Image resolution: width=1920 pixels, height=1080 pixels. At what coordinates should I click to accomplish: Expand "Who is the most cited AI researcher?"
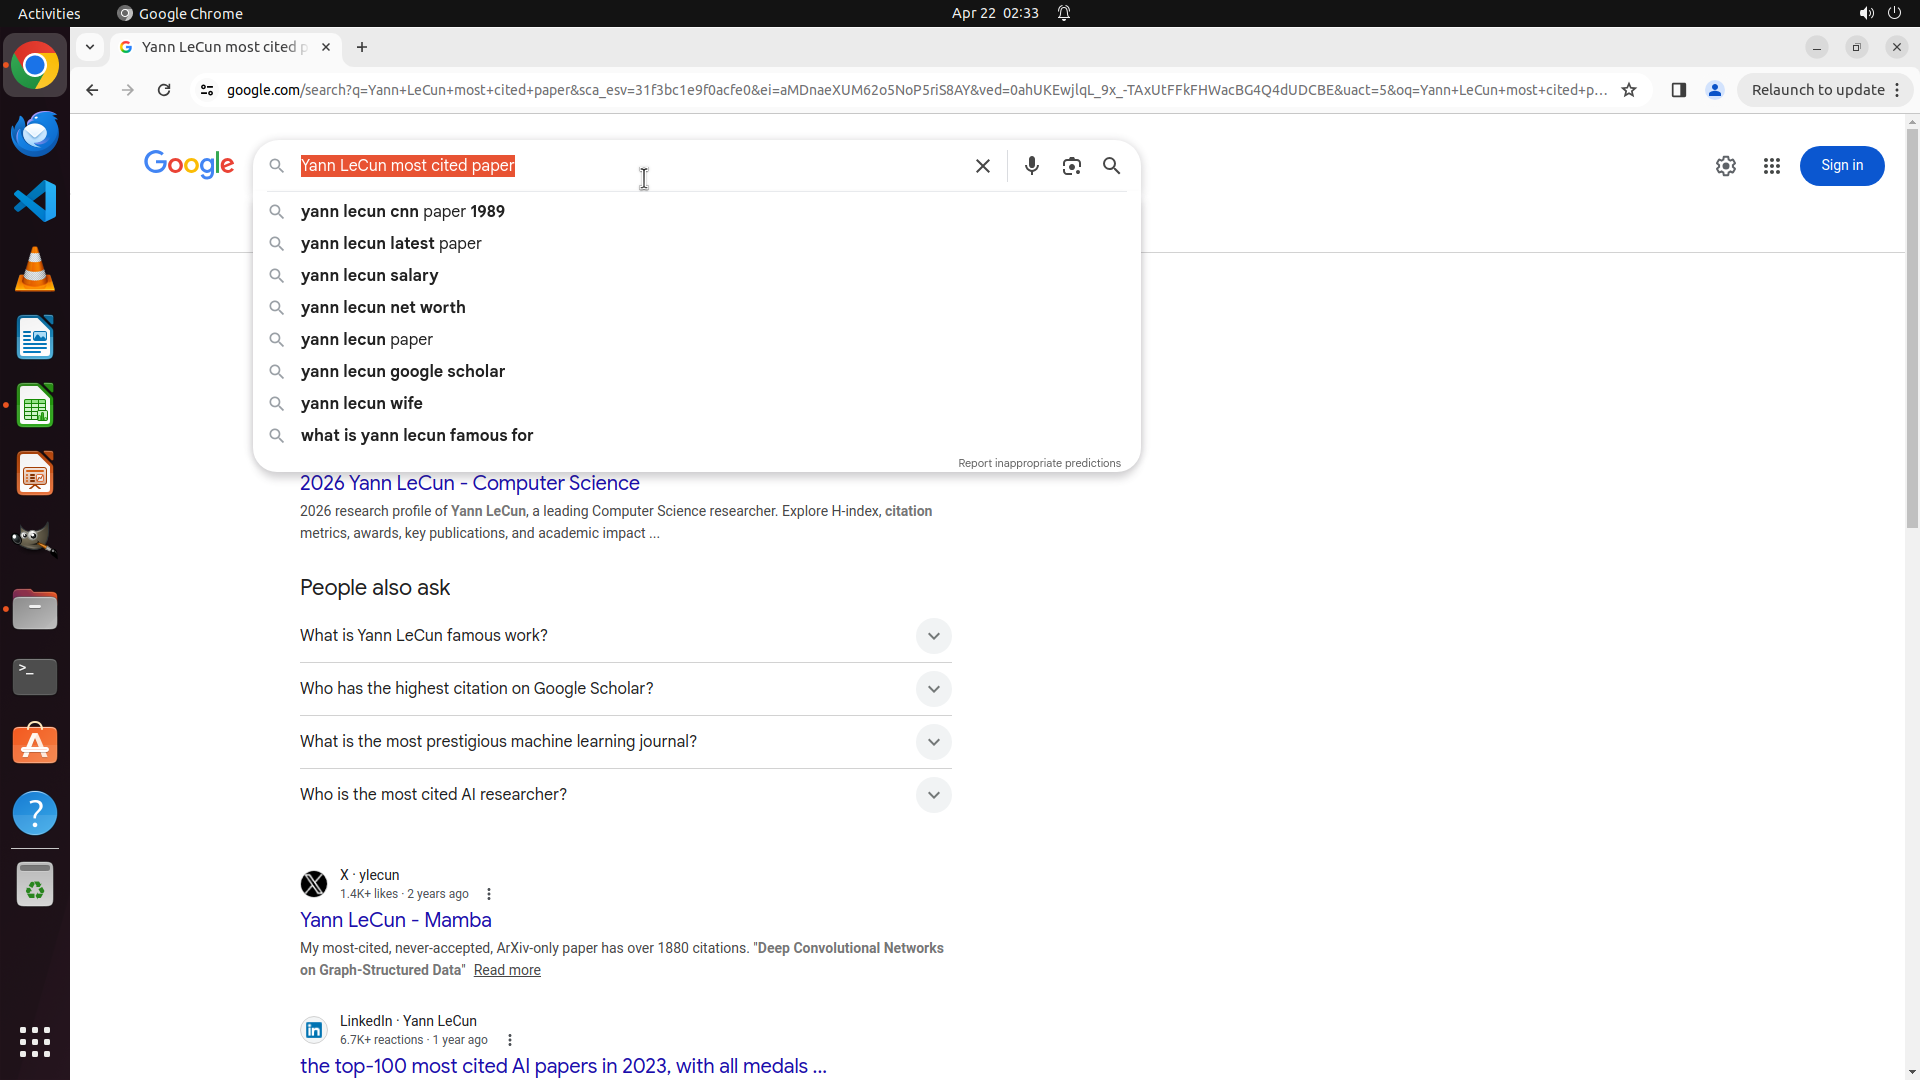(932, 795)
